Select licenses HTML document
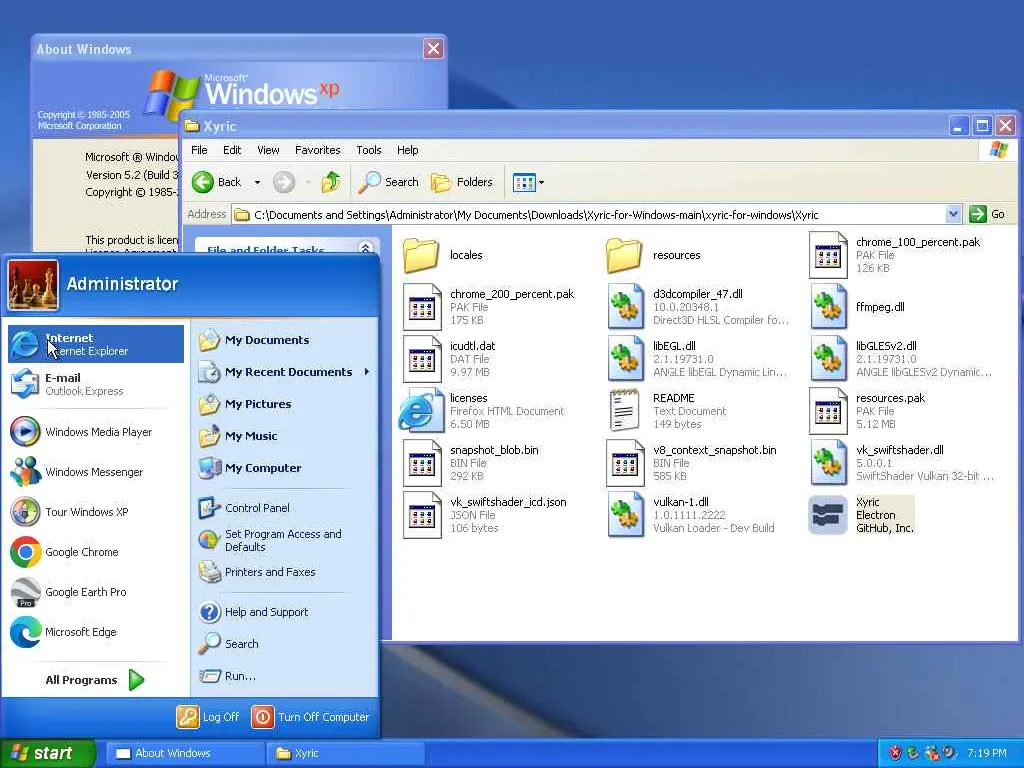 tap(482, 411)
